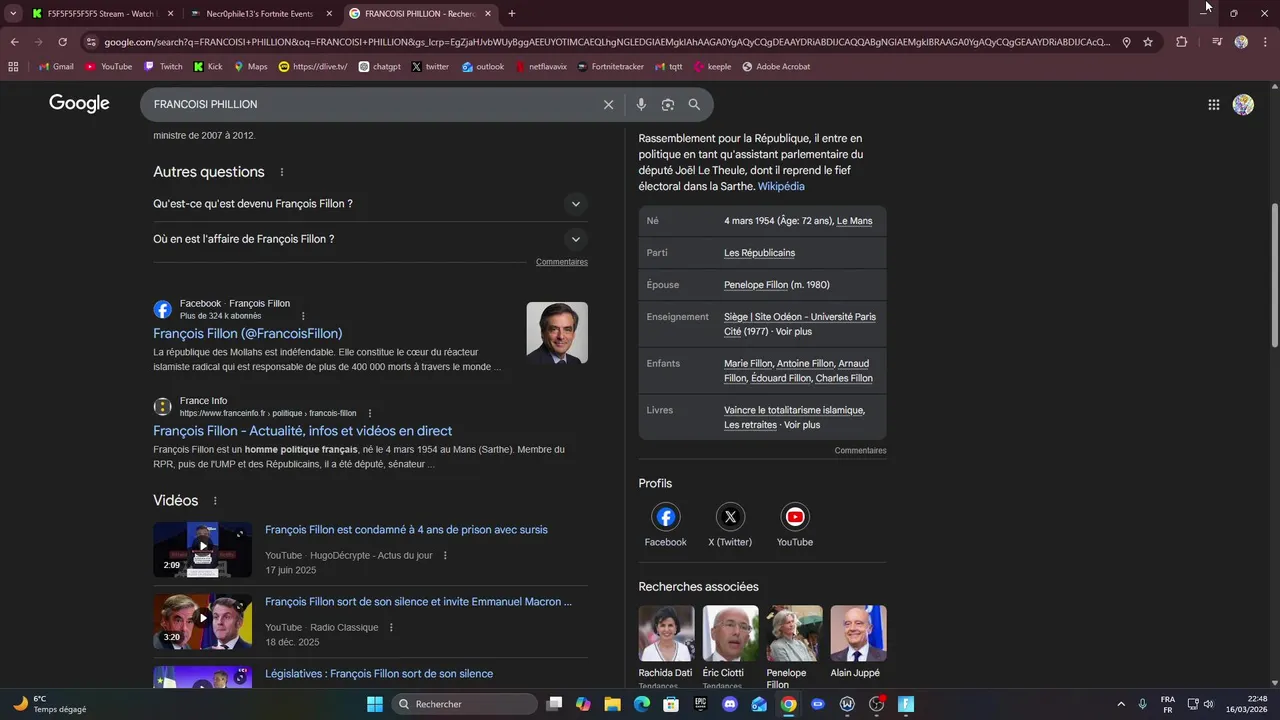Open File Explorer from the taskbar
This screenshot has height=720, width=1280.
click(612, 704)
